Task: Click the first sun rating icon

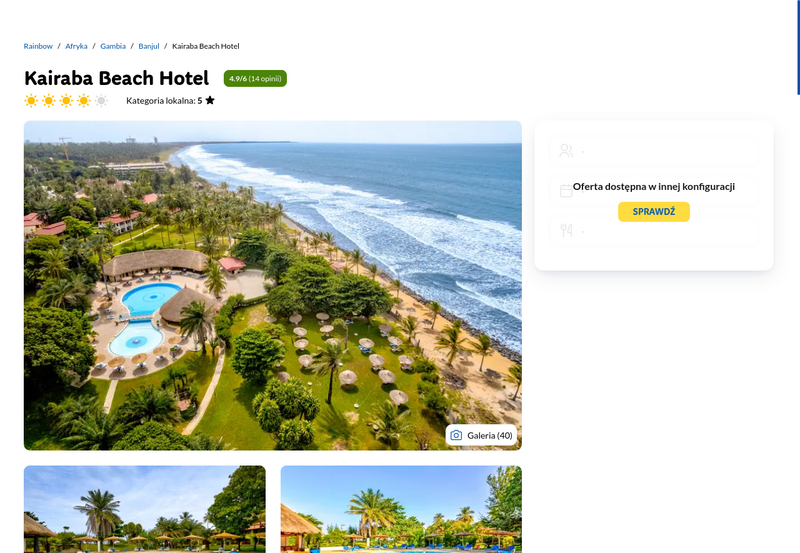Action: click(x=31, y=100)
